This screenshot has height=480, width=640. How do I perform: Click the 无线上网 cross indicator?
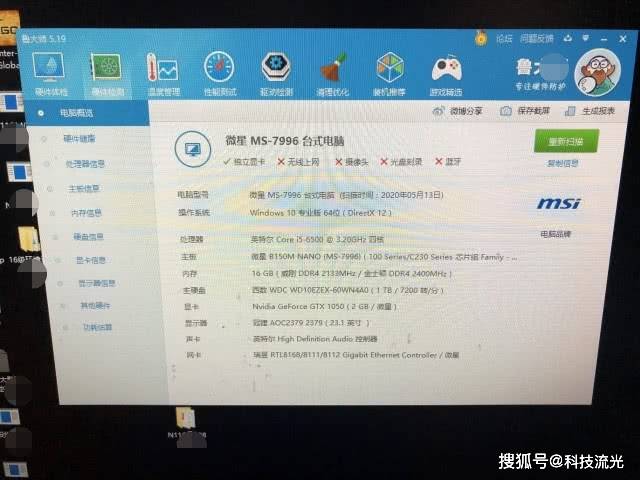pyautogui.click(x=298, y=162)
